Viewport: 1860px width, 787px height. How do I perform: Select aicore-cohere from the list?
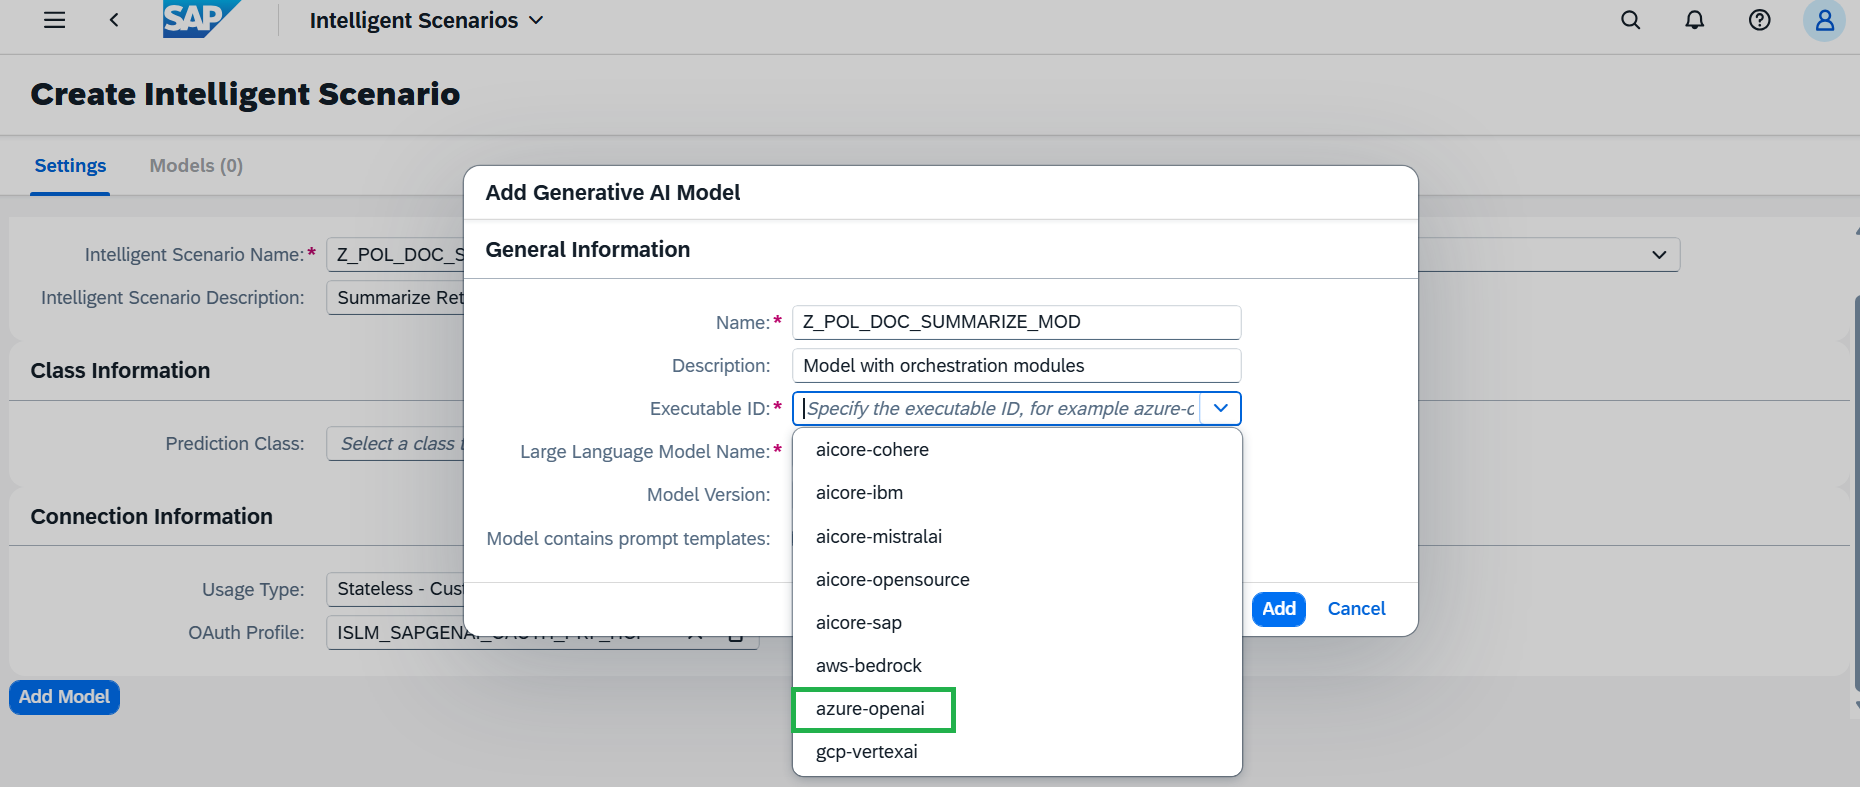coord(1017,450)
